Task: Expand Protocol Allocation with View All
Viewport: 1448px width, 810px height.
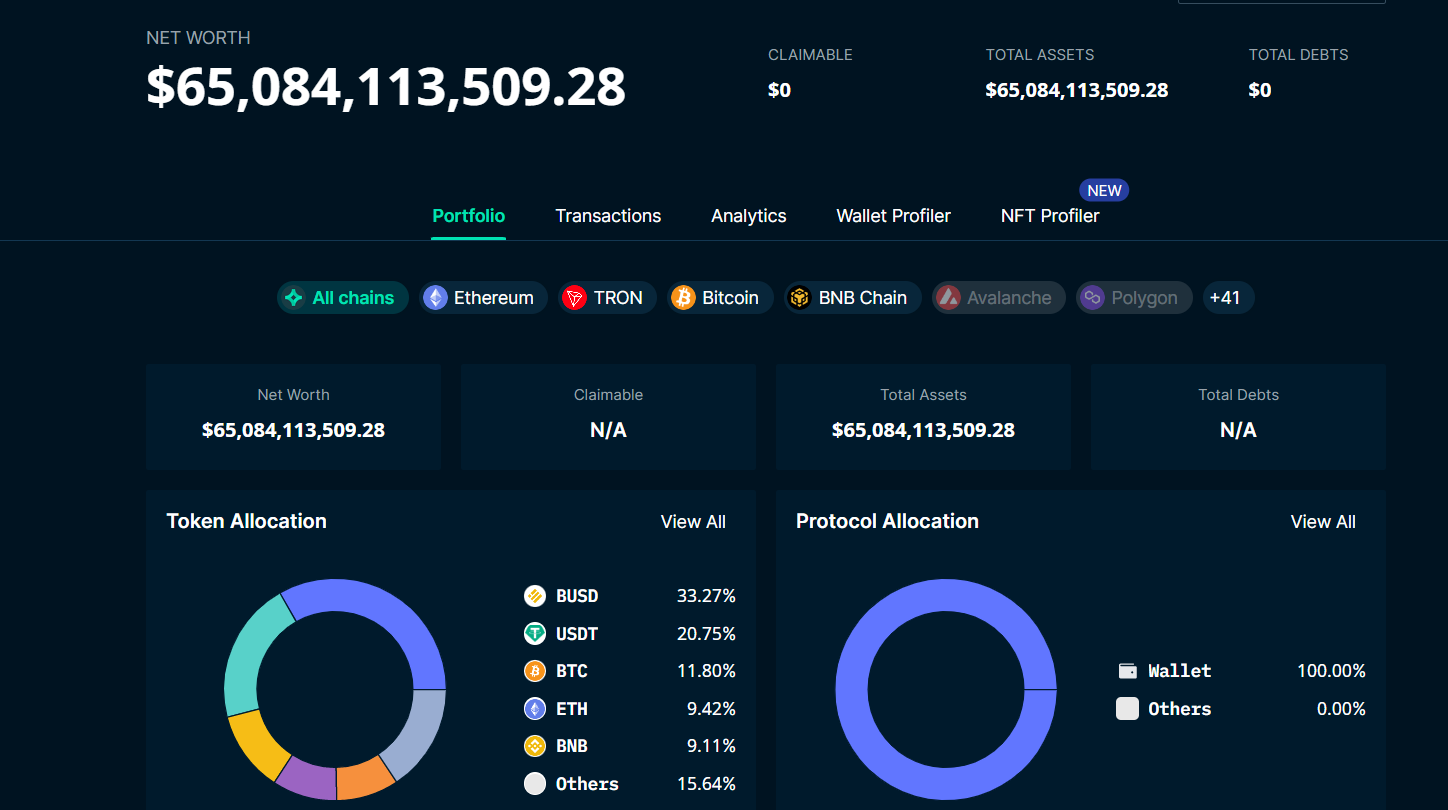Action: coord(1323,522)
